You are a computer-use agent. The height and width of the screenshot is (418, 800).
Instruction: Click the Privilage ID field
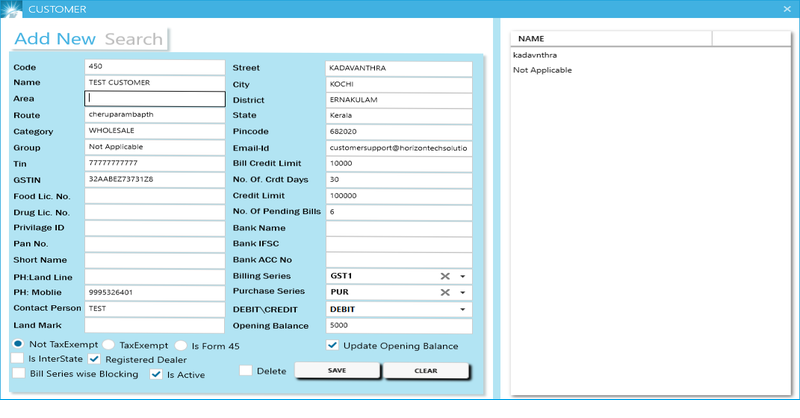[x=155, y=228]
